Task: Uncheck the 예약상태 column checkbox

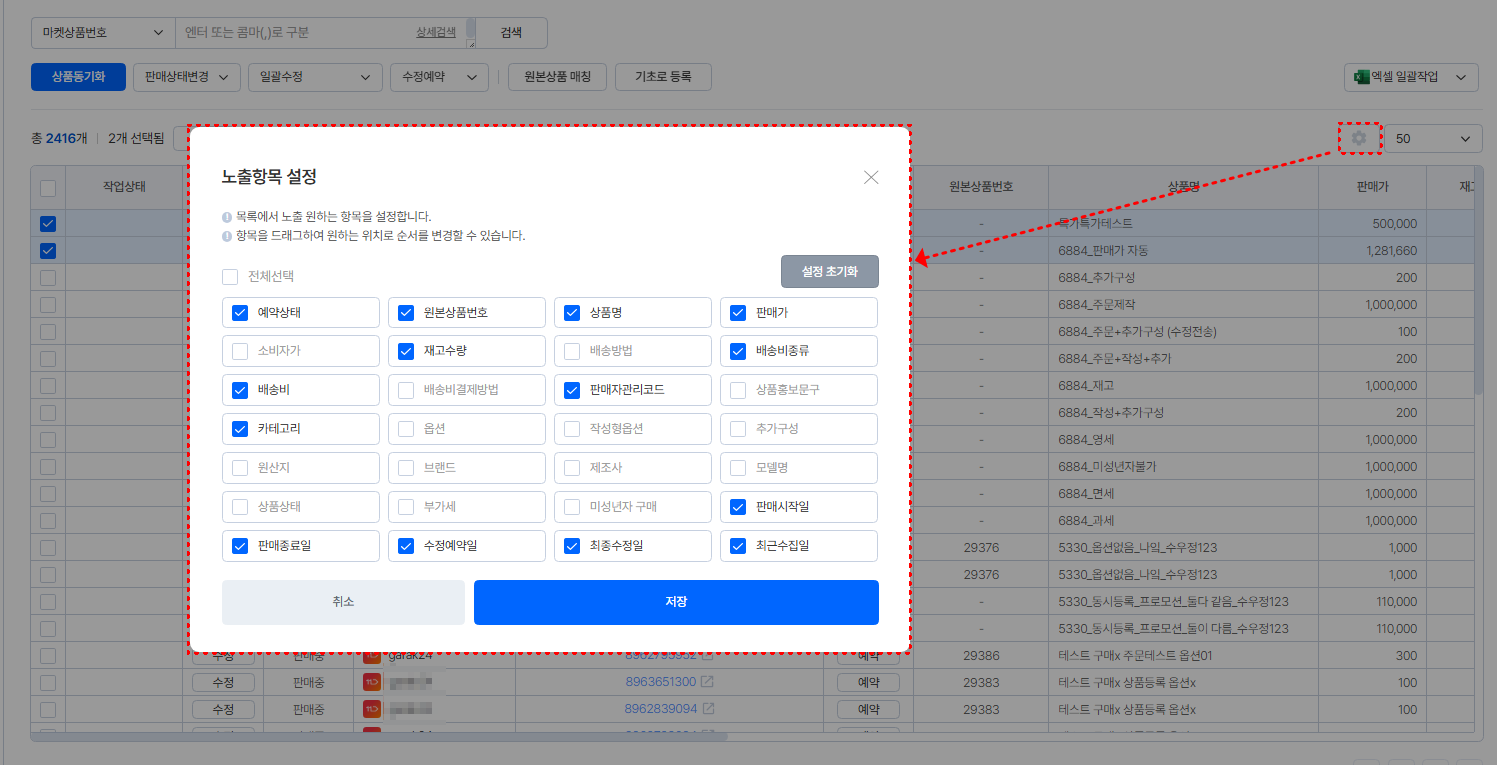Action: (240, 313)
